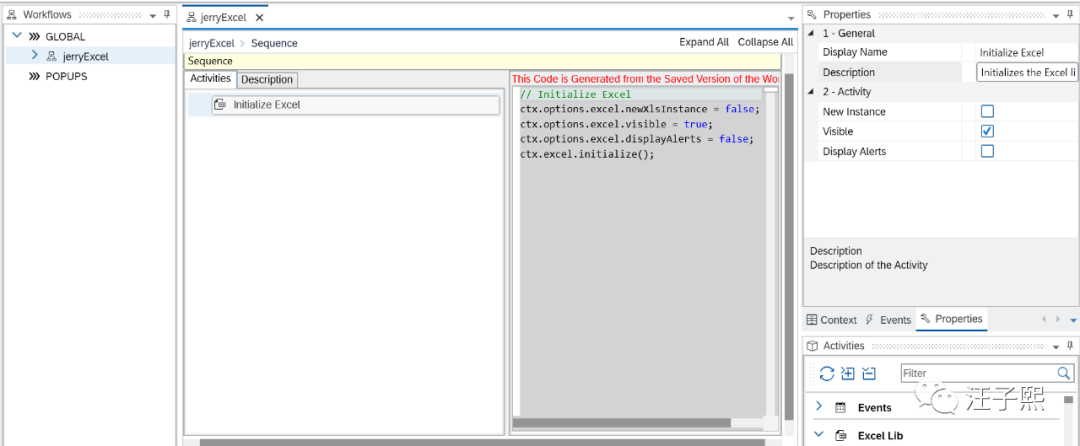Click the tab strip left arrow
This screenshot has width=1080, height=446.
[x=1044, y=319]
